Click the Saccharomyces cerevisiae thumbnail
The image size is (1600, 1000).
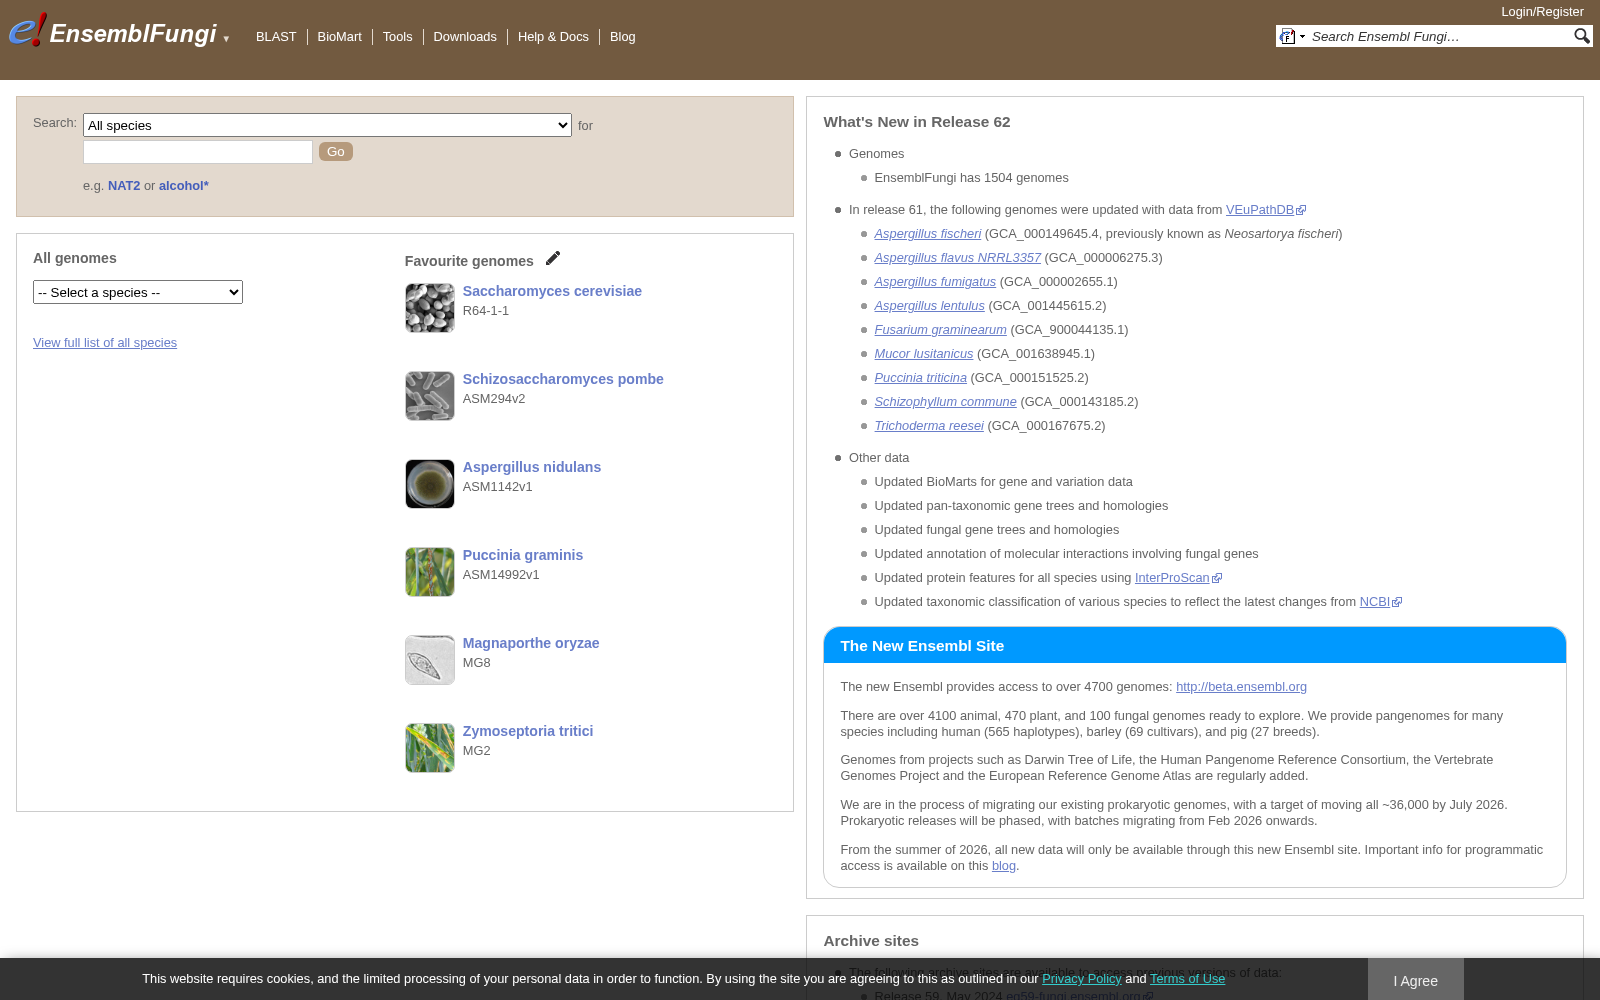pyautogui.click(x=430, y=308)
